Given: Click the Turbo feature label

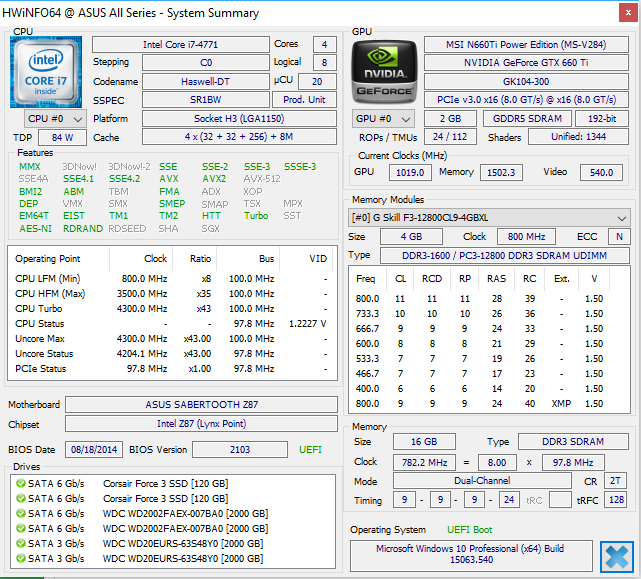Looking at the screenshot, I should coord(256,215).
